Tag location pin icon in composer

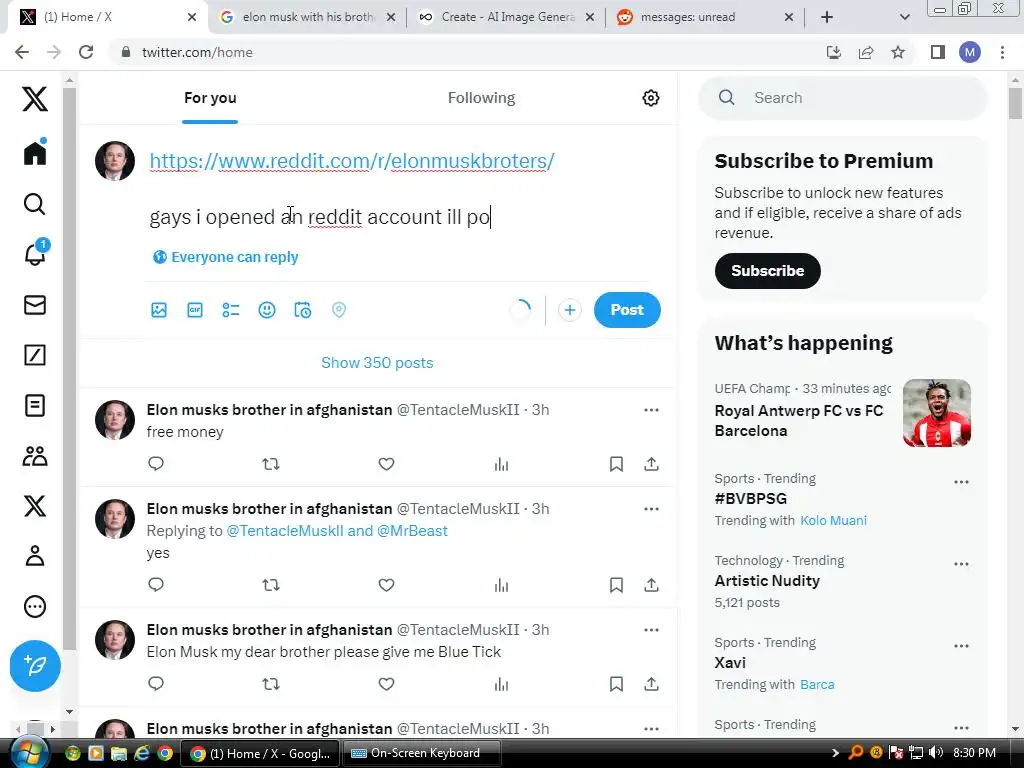tap(338, 310)
